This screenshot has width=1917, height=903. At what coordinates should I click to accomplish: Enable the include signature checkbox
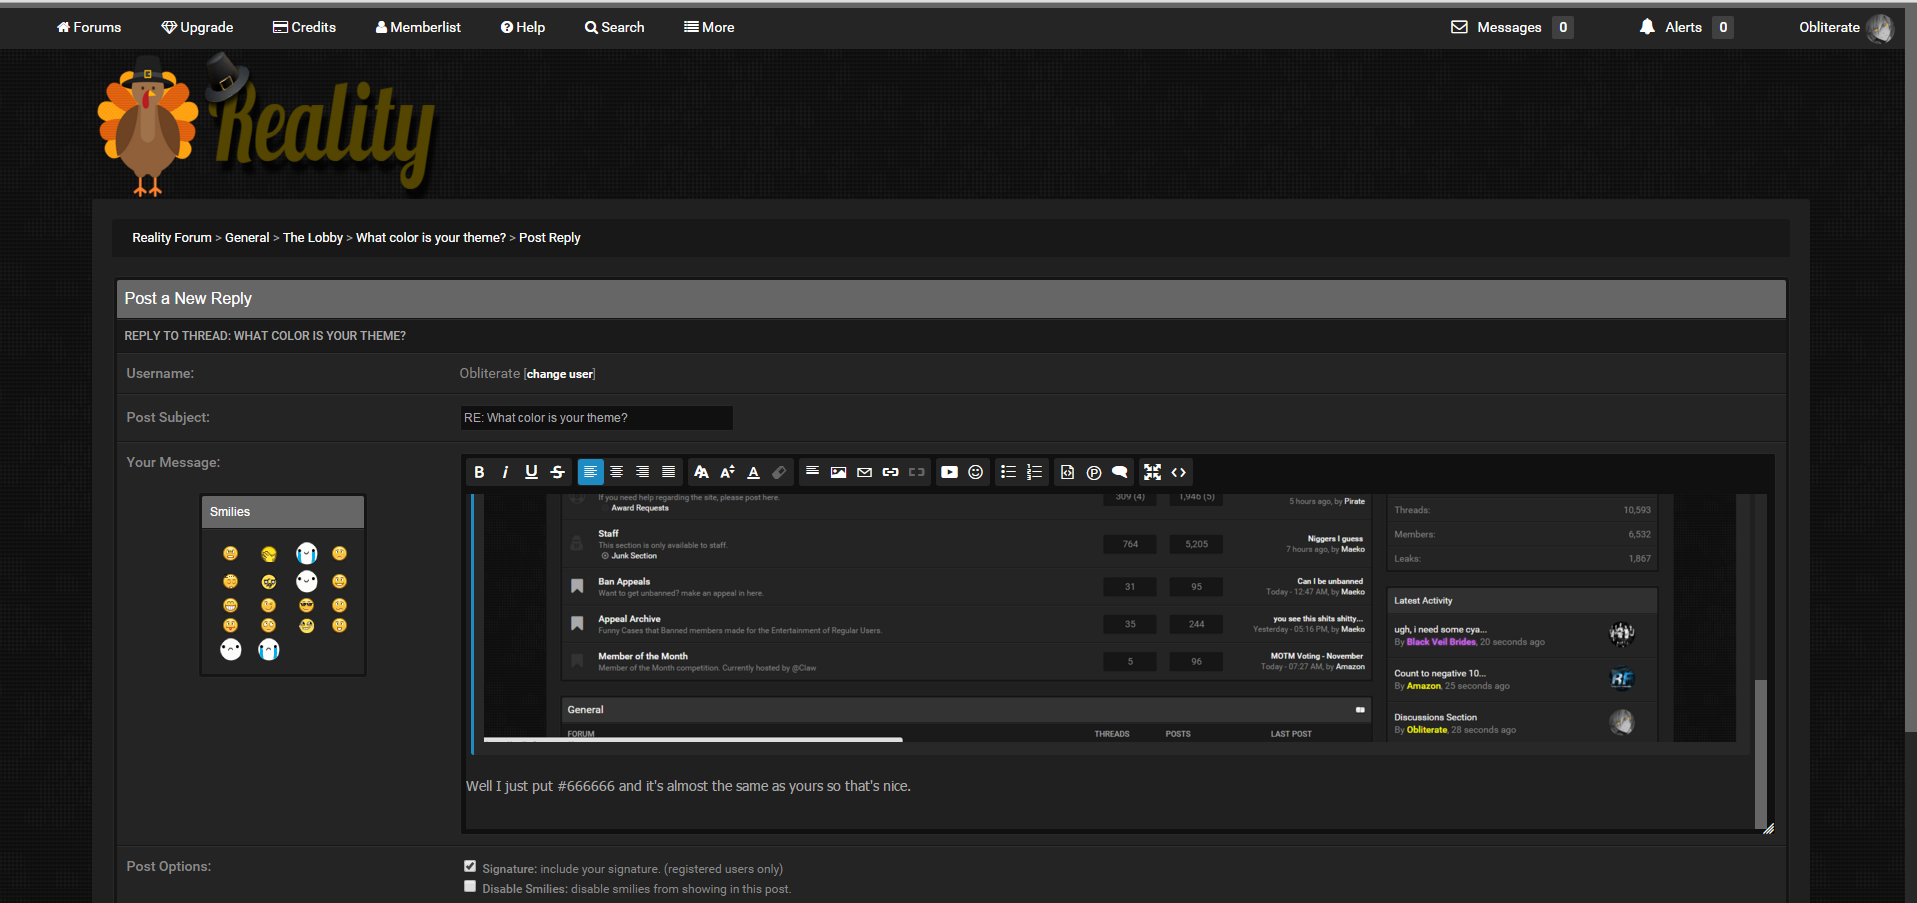tap(470, 866)
